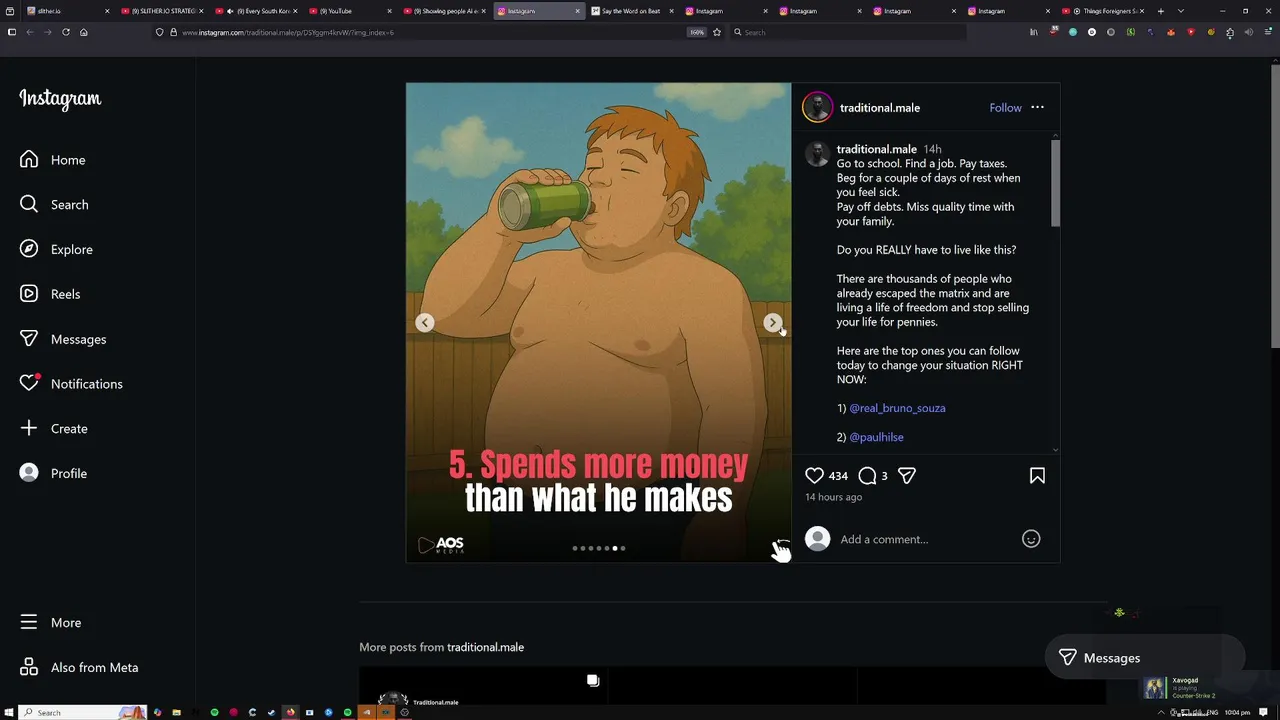Open Reels from the sidebar
1280x720 pixels.
50,294
